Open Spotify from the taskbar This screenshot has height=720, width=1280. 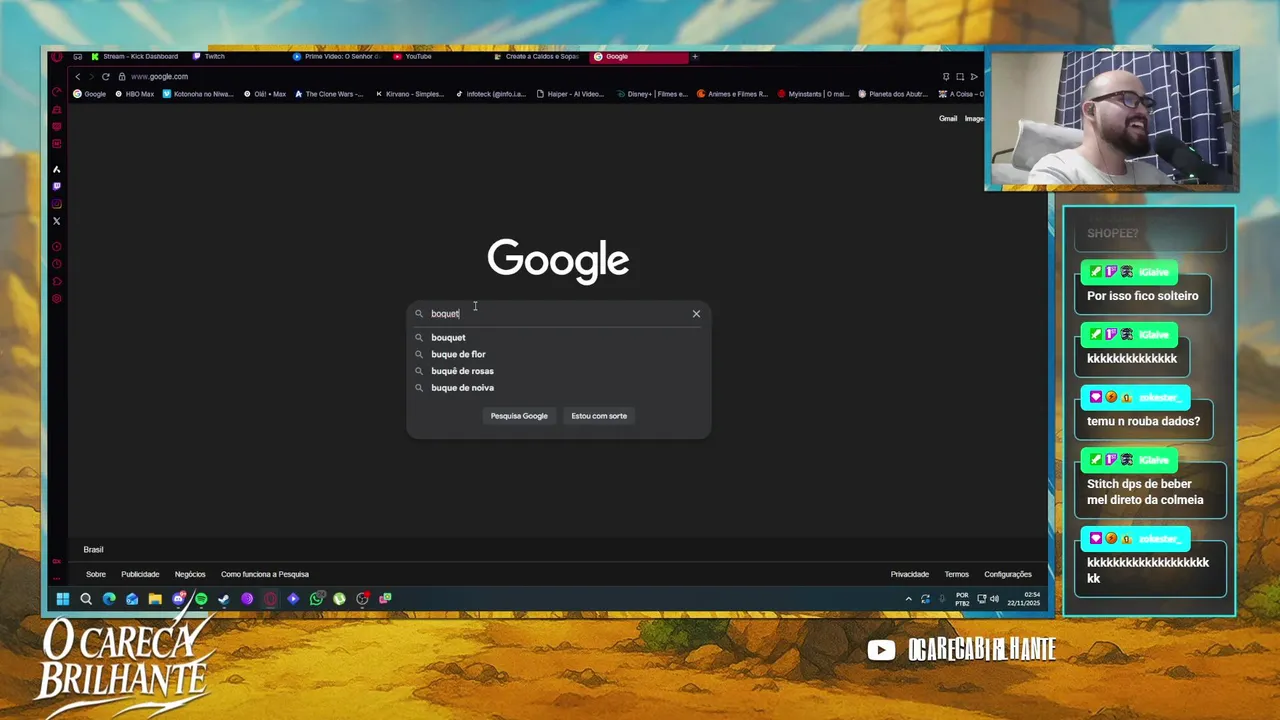click(201, 599)
